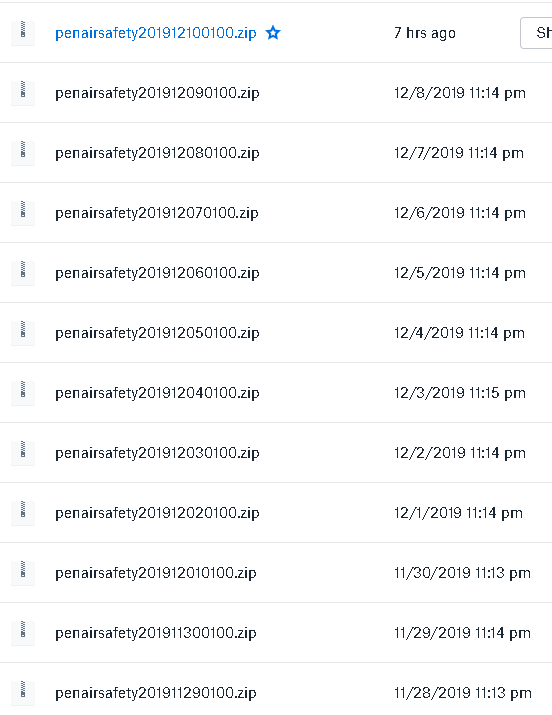Select the row modified 7 hrs ago
The image size is (552, 715).
(x=276, y=32)
